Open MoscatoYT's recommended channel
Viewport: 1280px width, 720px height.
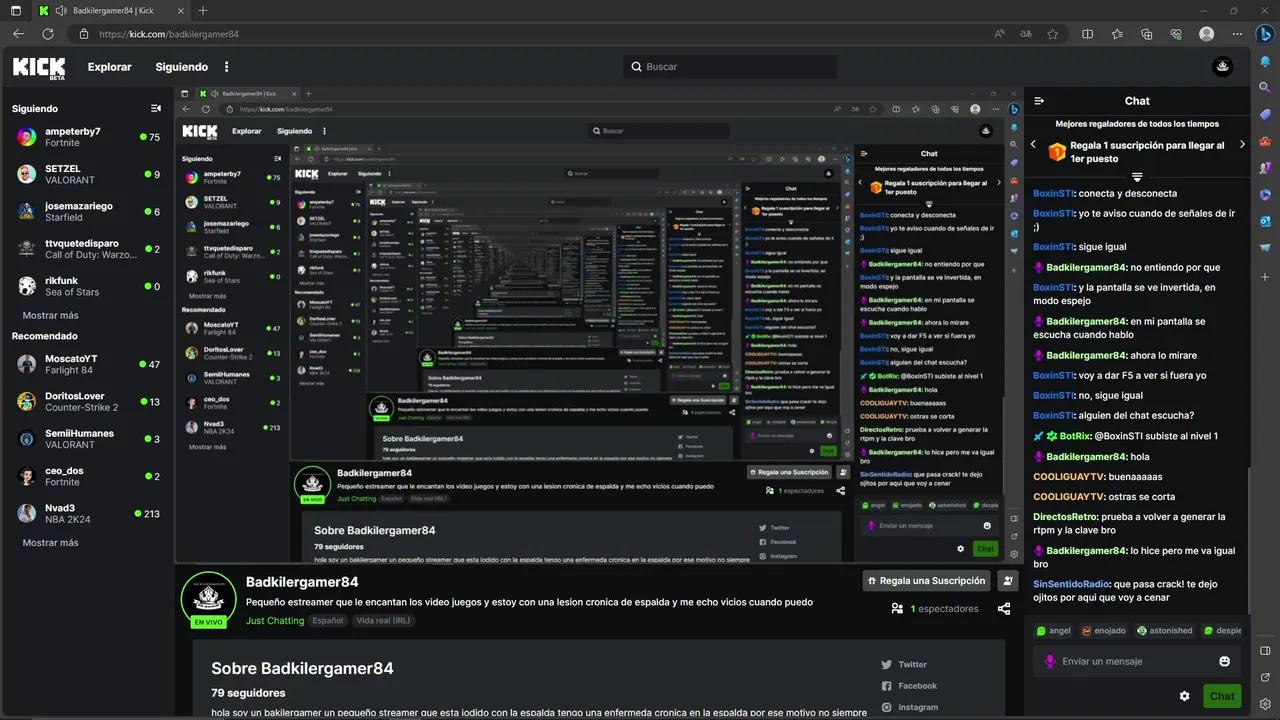click(x=86, y=364)
